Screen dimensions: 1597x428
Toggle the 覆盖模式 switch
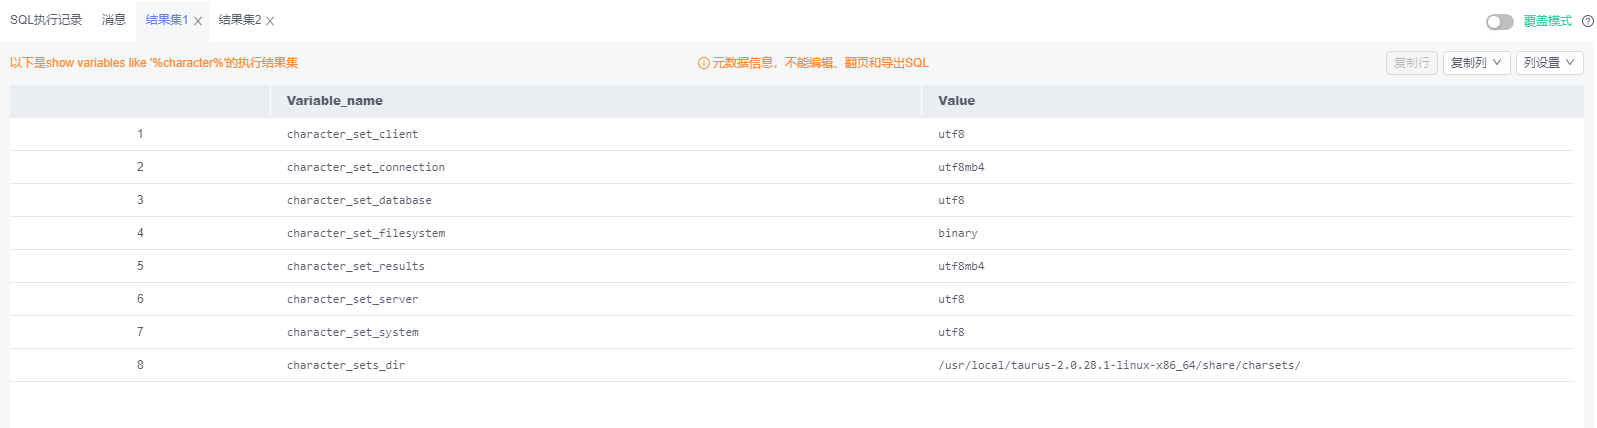pos(1499,21)
